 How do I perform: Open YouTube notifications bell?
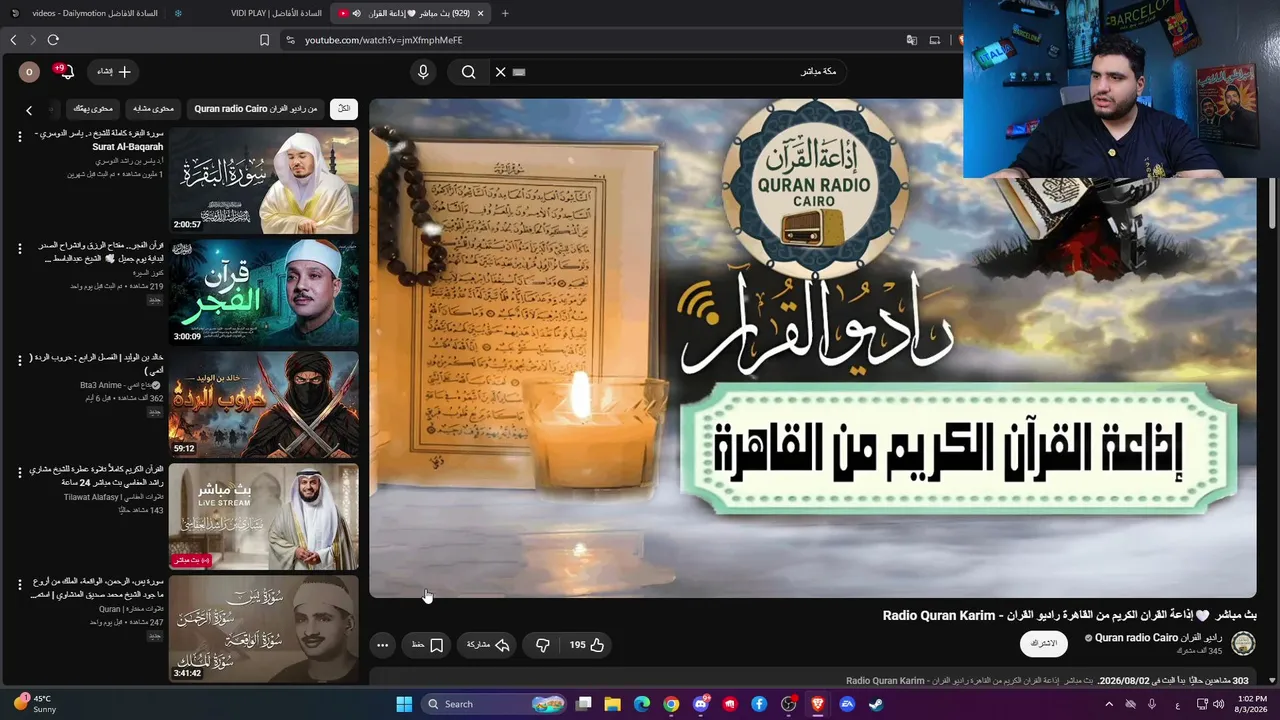(x=65, y=72)
